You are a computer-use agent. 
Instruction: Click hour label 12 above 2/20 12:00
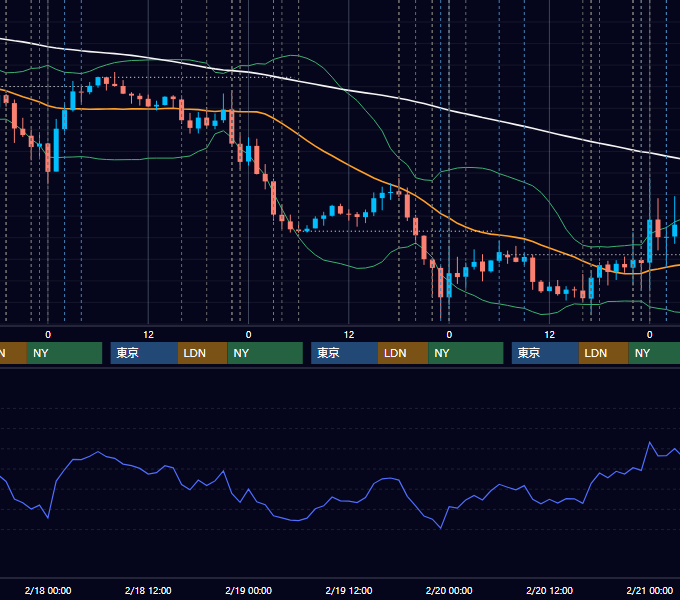[549, 335]
